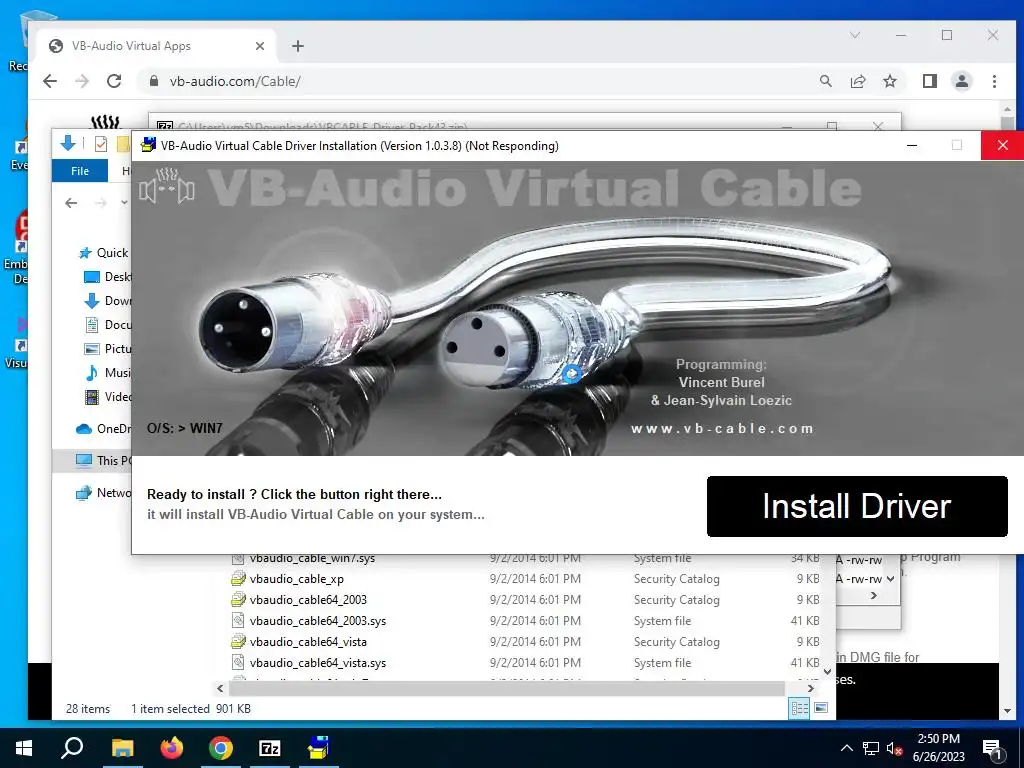Select Videos in Explorer sidebar
Viewport: 1024px width, 768px height.
[108, 396]
